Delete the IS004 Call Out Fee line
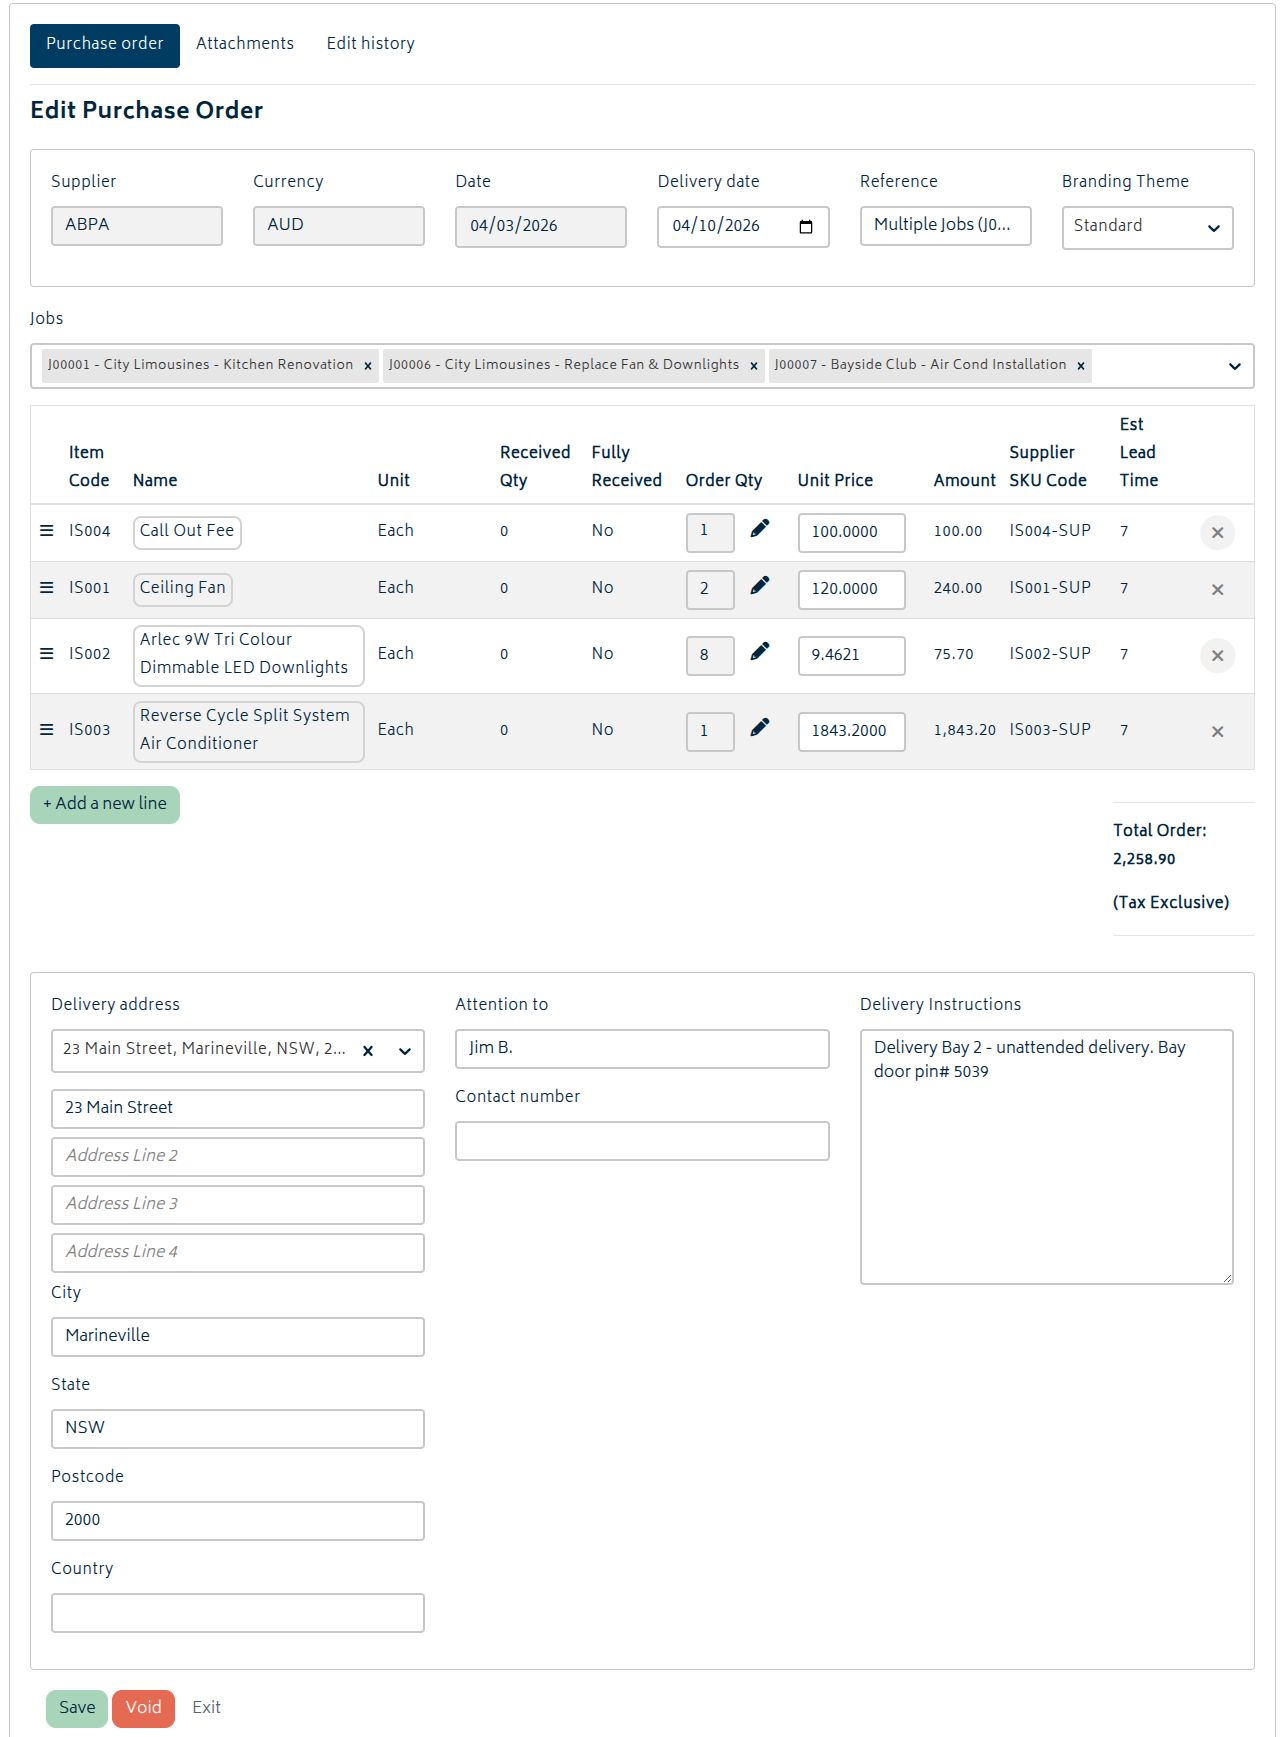Image resolution: width=1280 pixels, height=1737 pixels. tap(1217, 533)
